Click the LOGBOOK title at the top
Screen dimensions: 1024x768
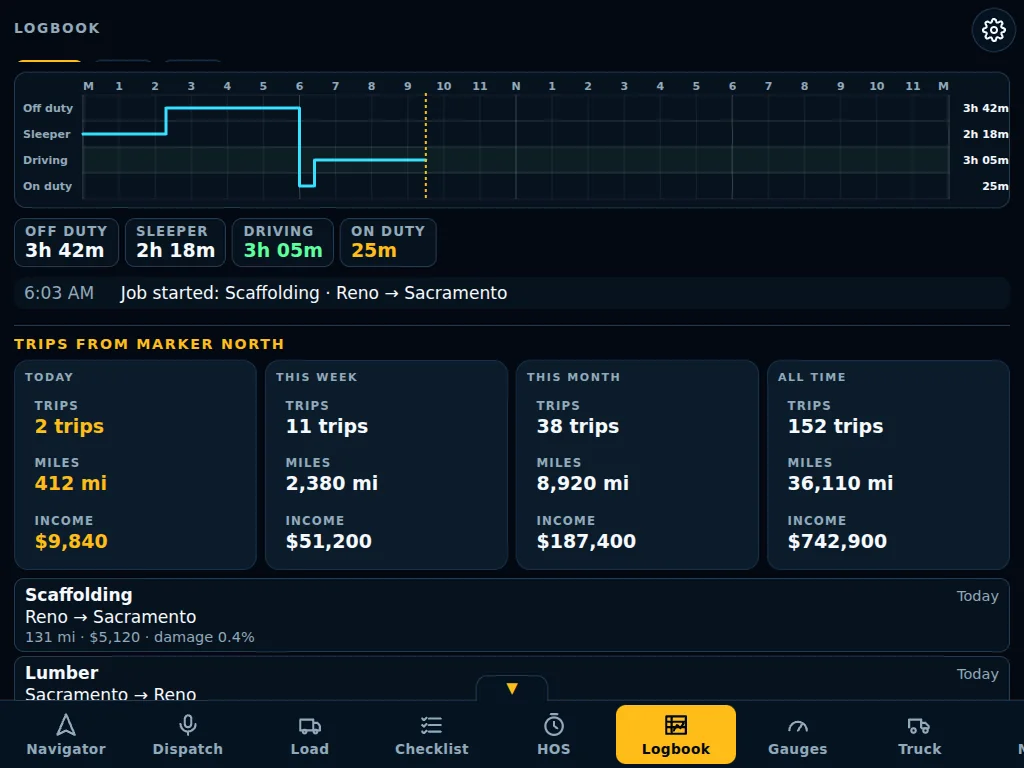pyautogui.click(x=57, y=28)
